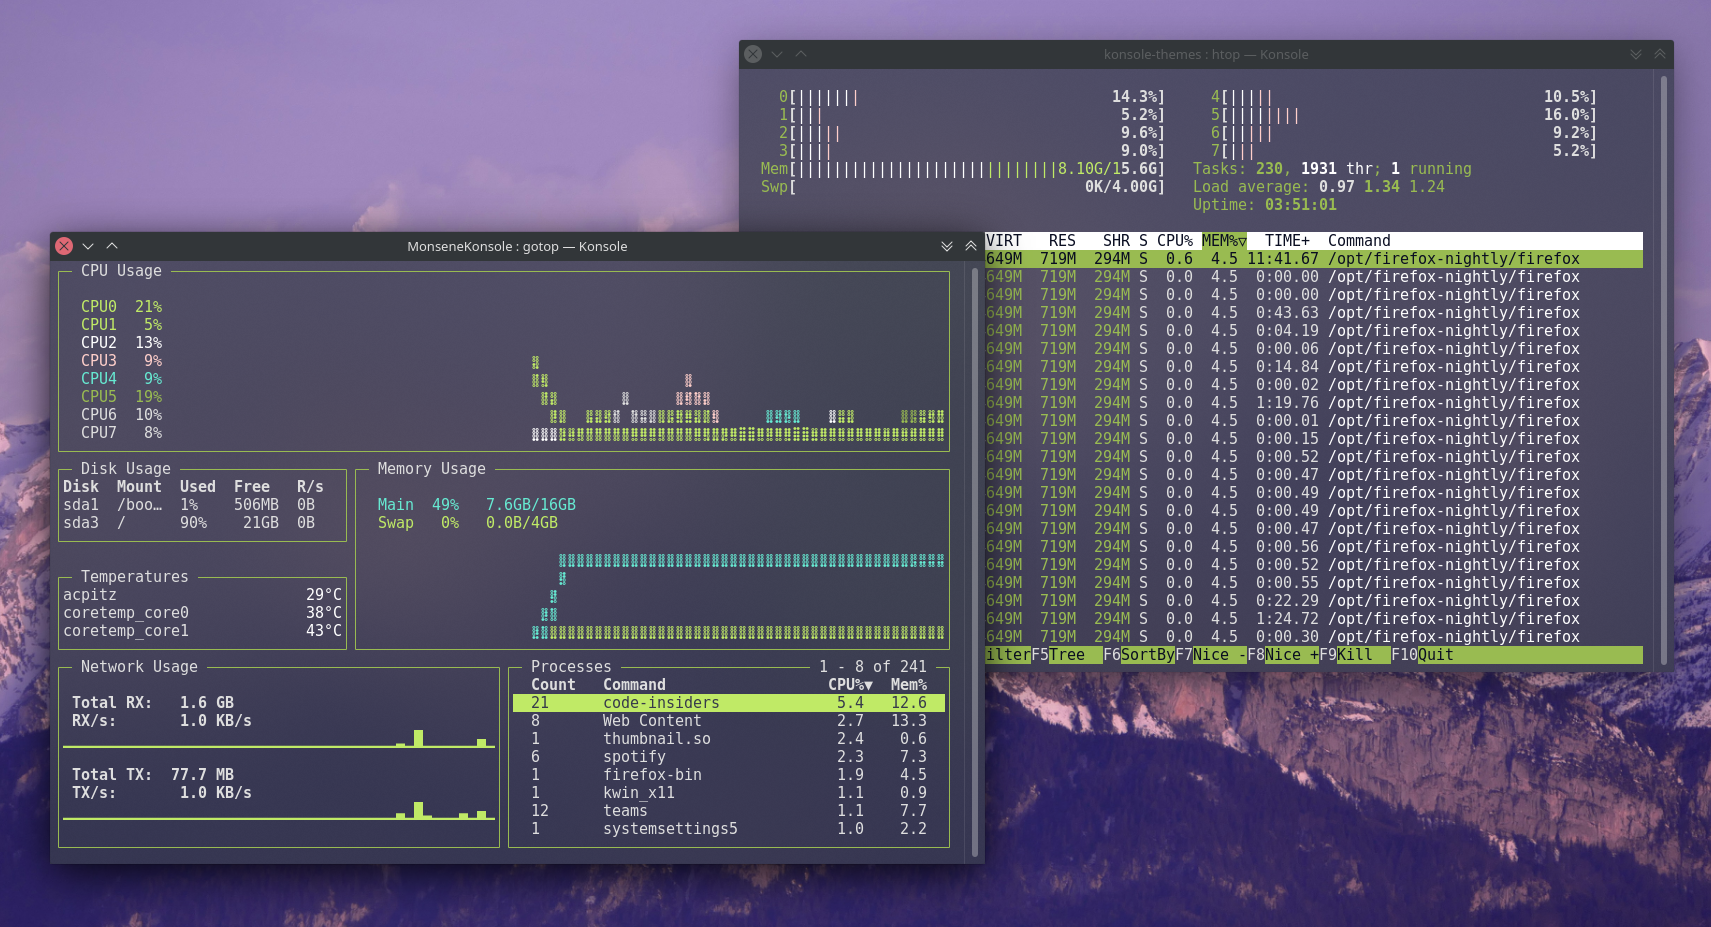
Task: Minimize the htop Konsole window
Action: coord(777,54)
